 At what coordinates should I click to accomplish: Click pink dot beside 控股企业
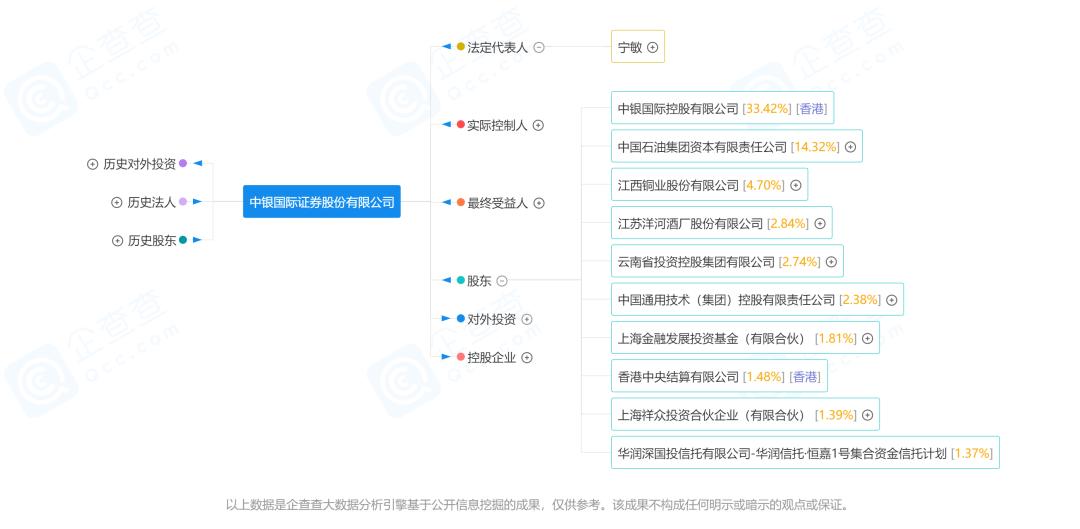click(461, 357)
